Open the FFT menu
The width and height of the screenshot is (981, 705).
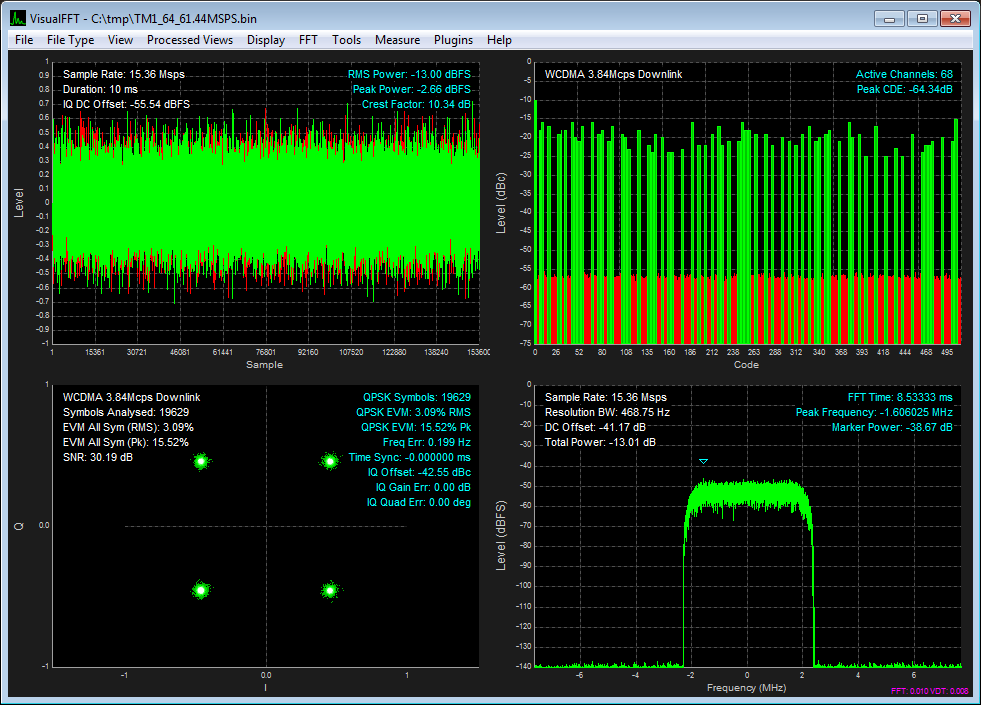pyautogui.click(x=308, y=40)
